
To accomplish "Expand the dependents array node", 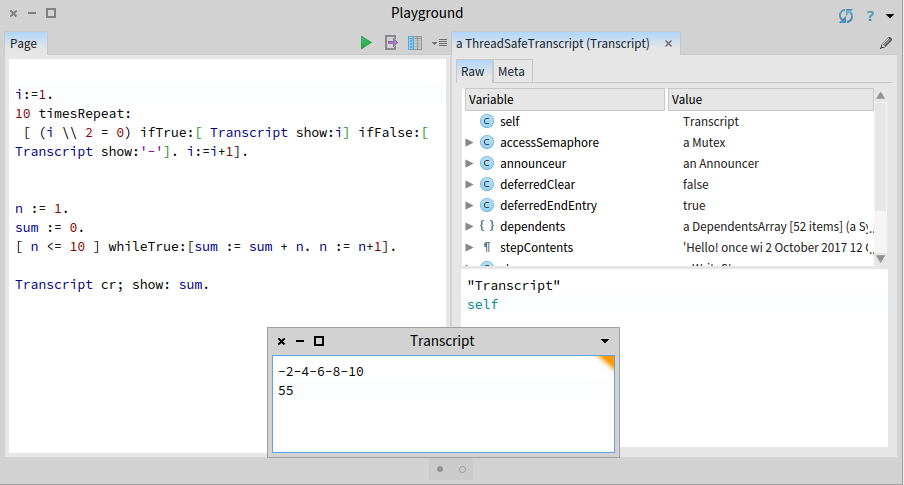I will pyautogui.click(x=470, y=227).
